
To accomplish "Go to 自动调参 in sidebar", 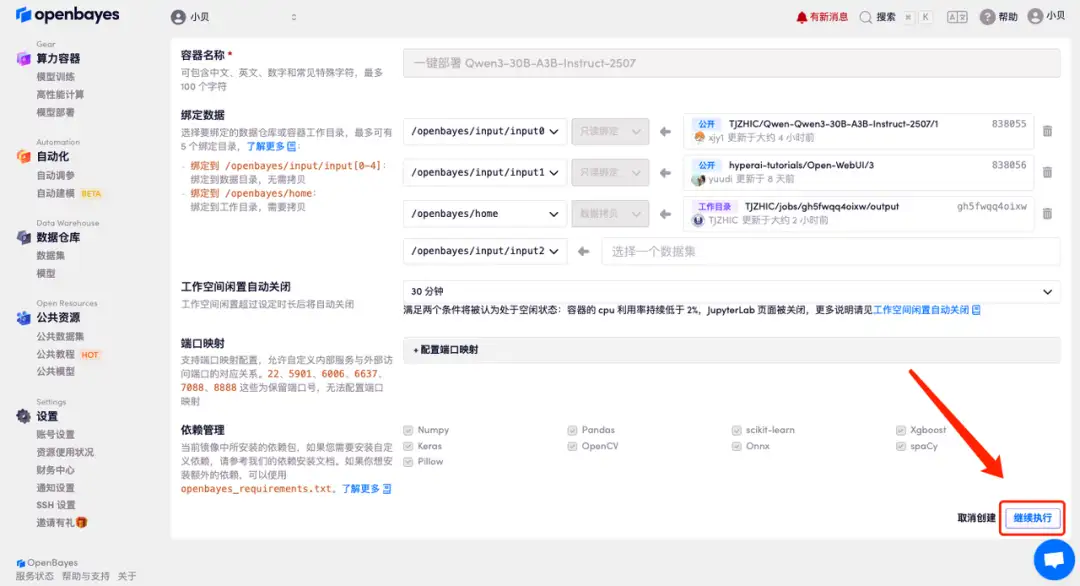I will (x=55, y=176).
